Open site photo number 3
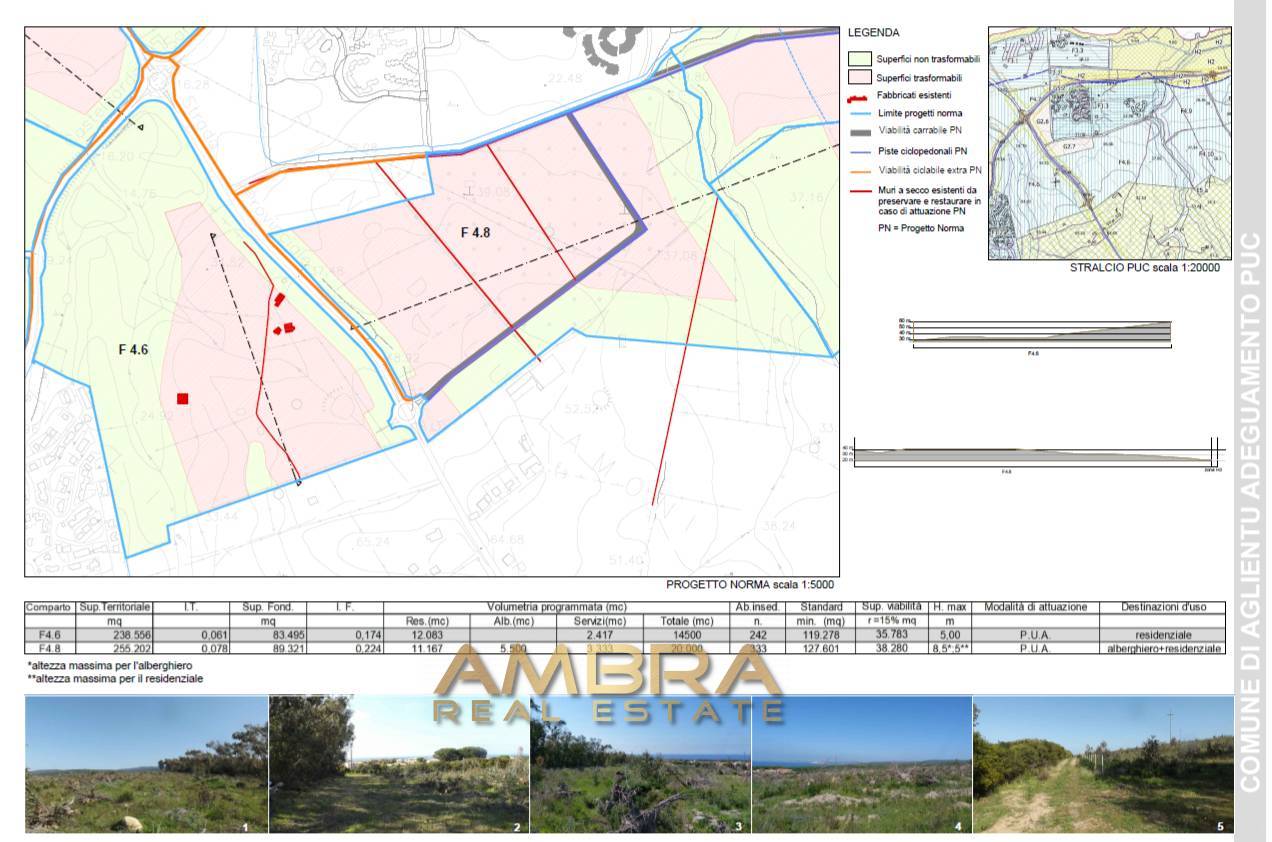Image resolution: width=1272 pixels, height=842 pixels. tap(640, 765)
